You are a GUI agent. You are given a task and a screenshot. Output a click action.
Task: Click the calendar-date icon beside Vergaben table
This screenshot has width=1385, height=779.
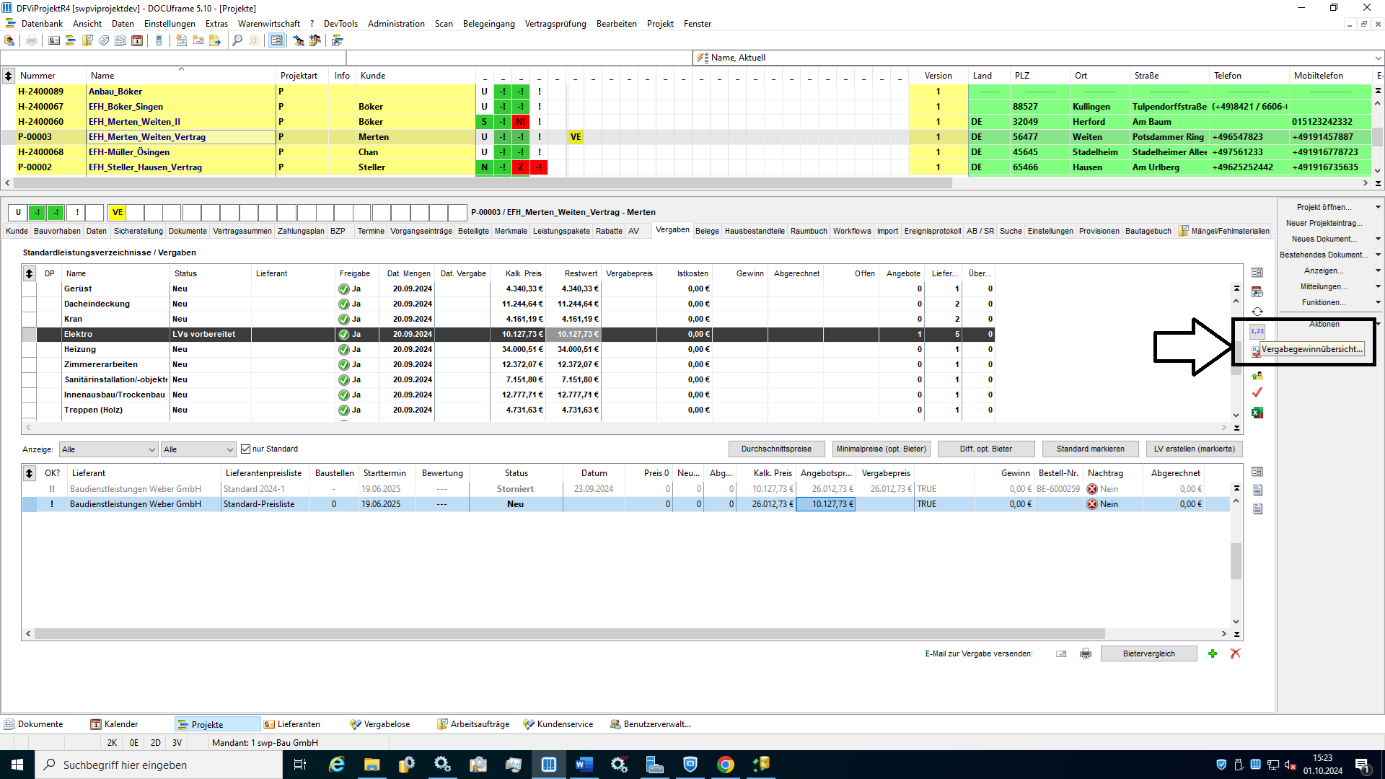(x=1257, y=292)
